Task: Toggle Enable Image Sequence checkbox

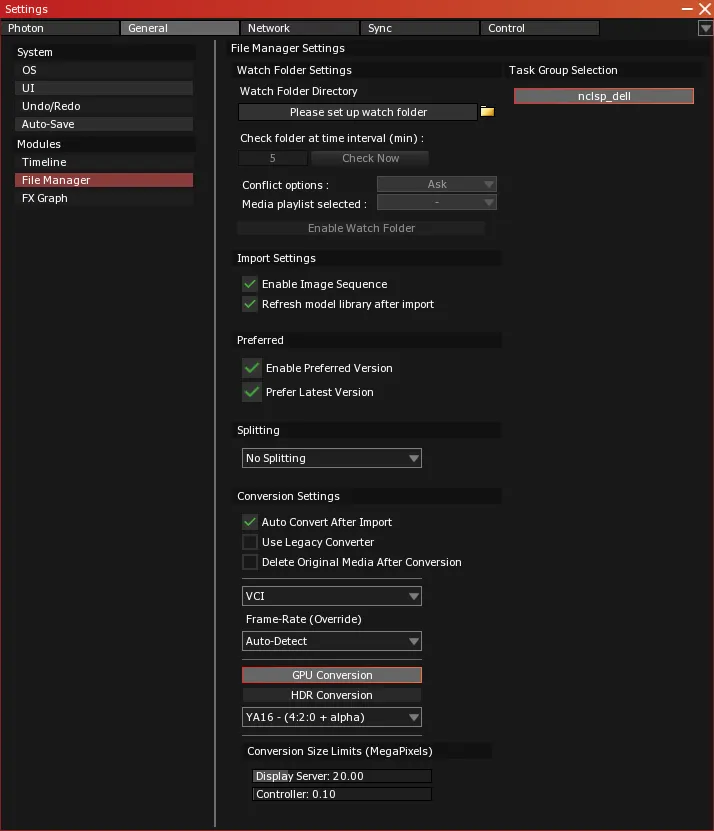Action: coord(250,284)
